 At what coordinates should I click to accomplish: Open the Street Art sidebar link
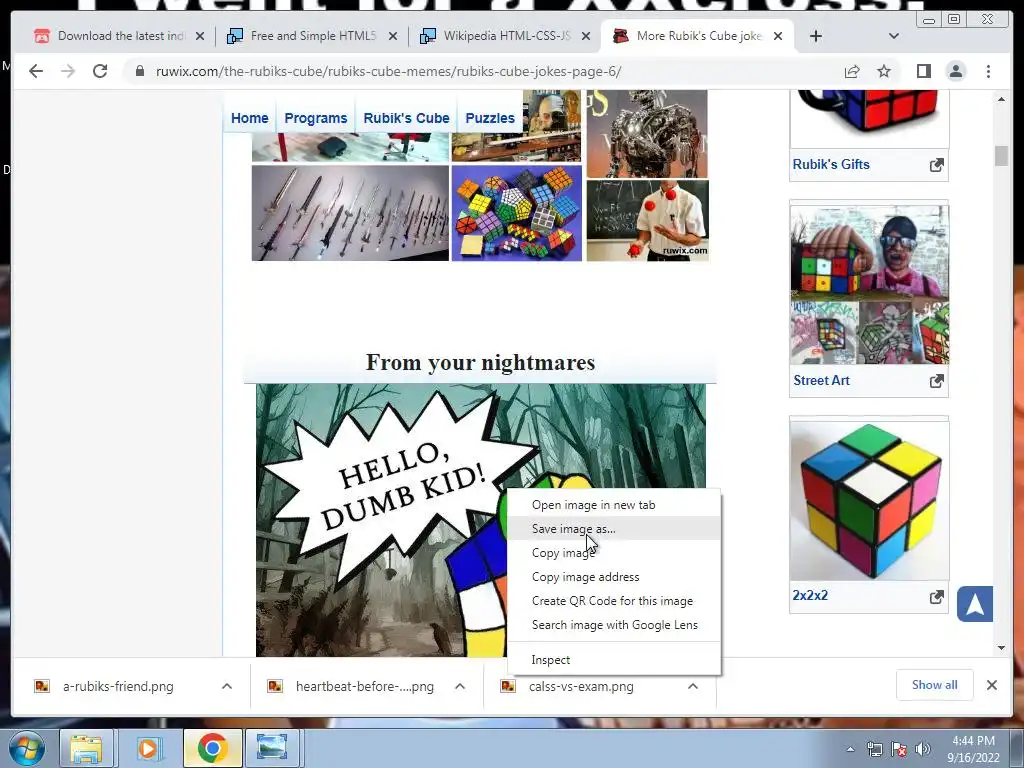(x=821, y=381)
